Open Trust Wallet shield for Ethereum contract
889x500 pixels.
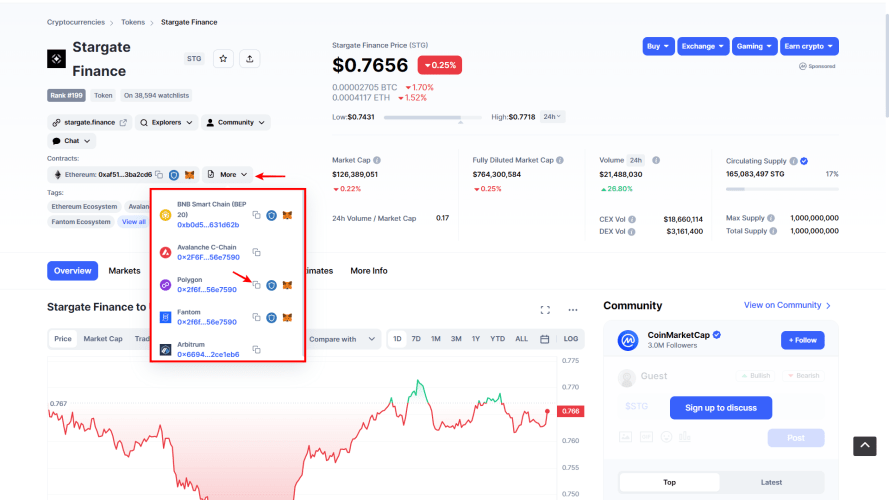(x=174, y=175)
